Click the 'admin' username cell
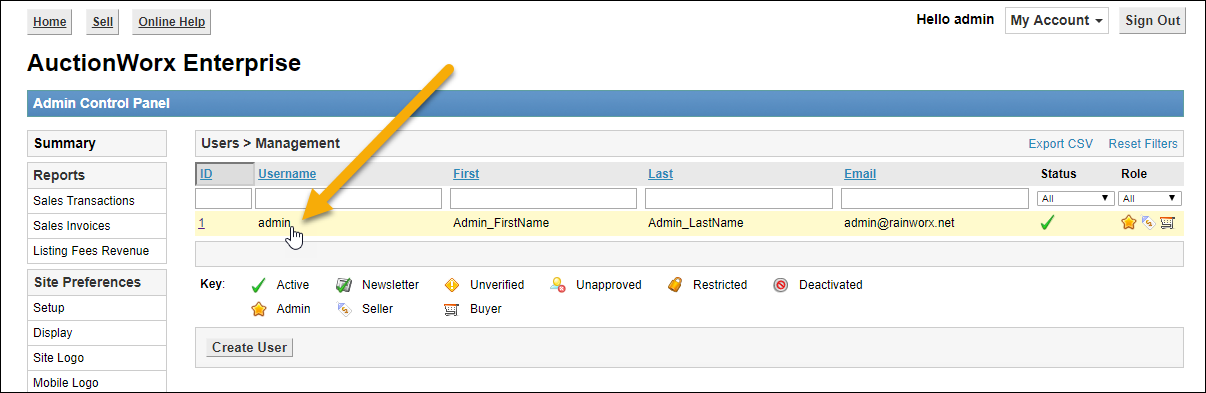Image resolution: width=1206 pixels, height=393 pixels. (x=274, y=223)
